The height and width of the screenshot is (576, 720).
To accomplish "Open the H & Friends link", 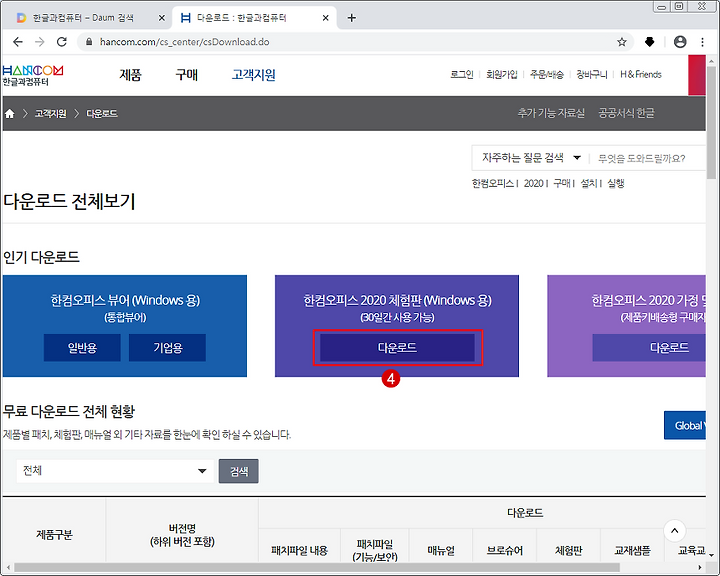I will pos(641,74).
